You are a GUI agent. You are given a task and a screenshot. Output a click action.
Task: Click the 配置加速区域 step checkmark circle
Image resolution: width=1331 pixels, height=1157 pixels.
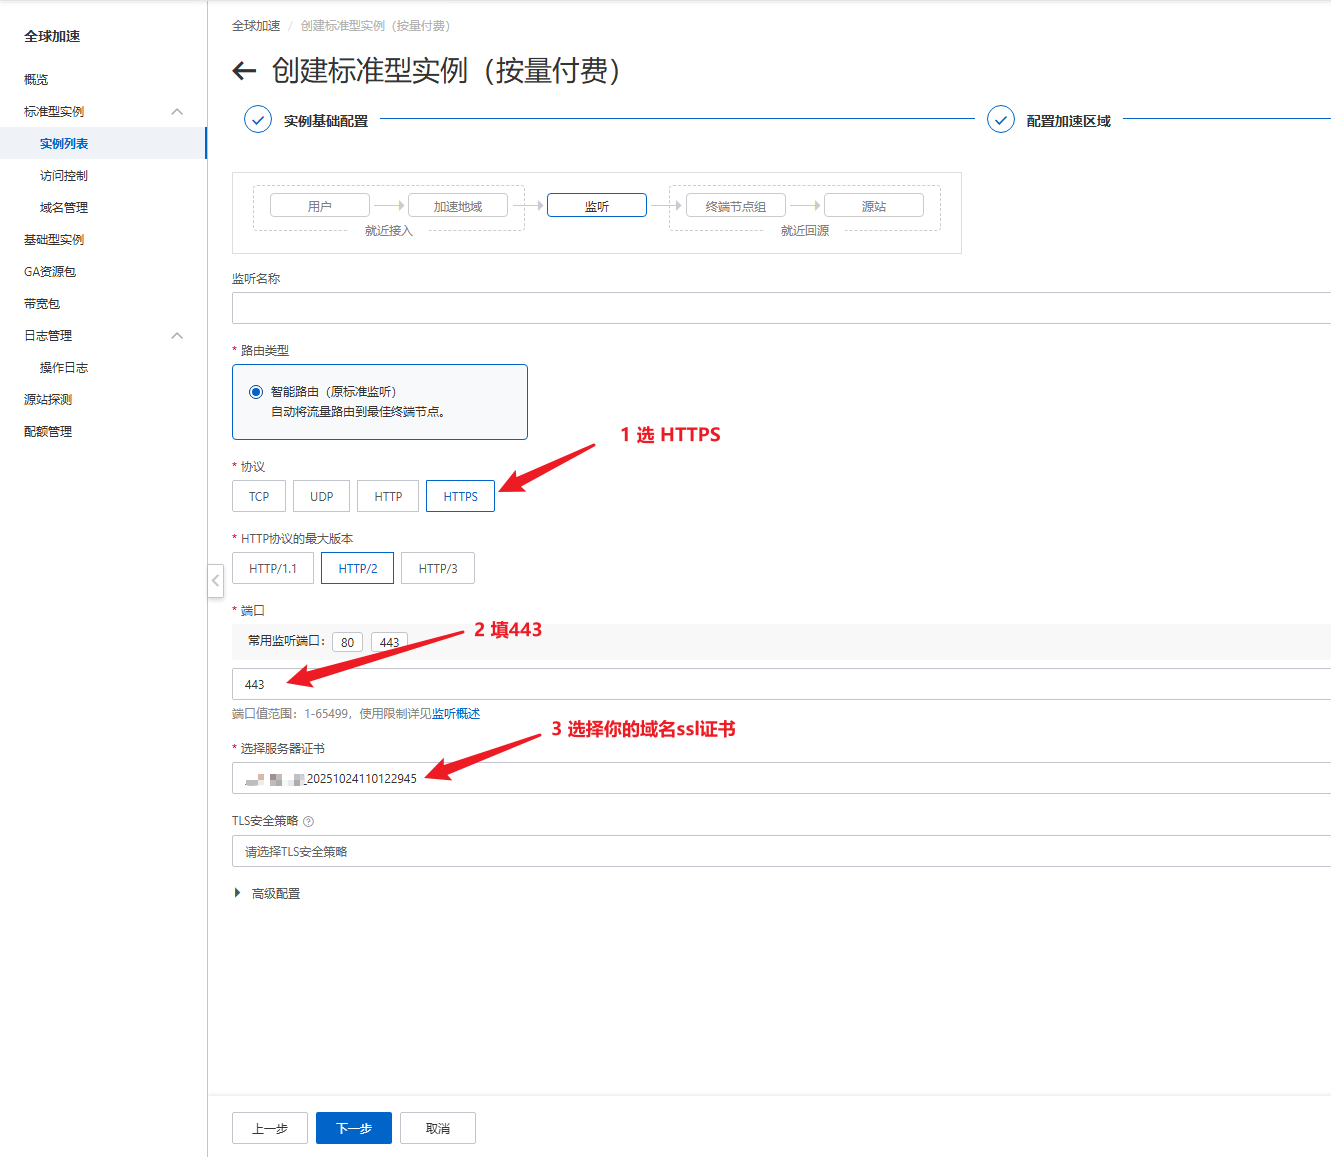pos(1000,120)
